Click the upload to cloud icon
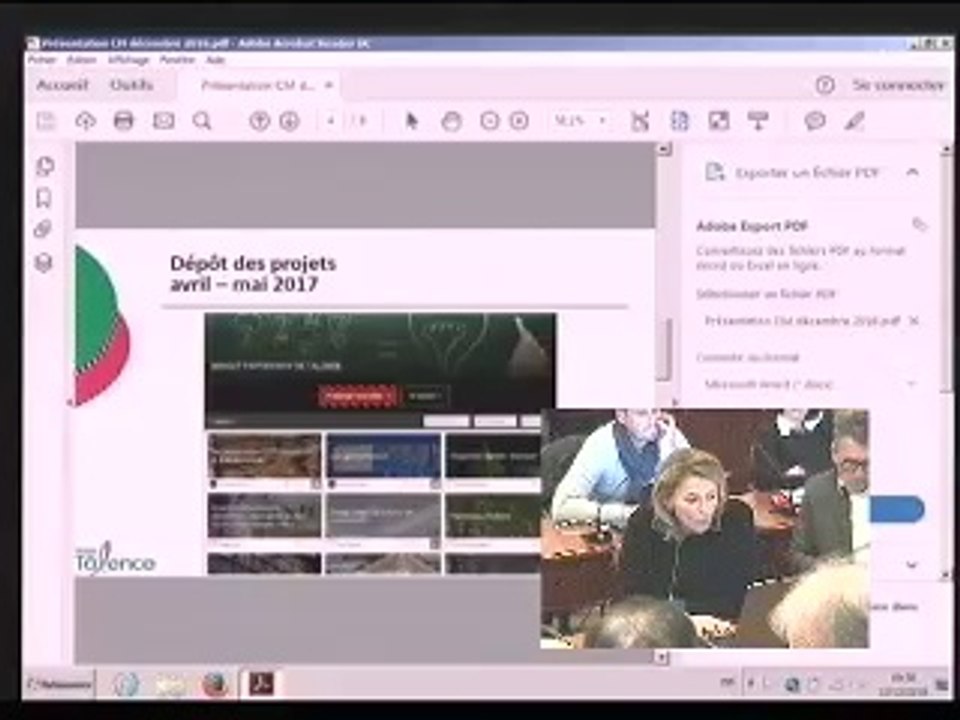This screenshot has height=720, width=960. point(85,121)
